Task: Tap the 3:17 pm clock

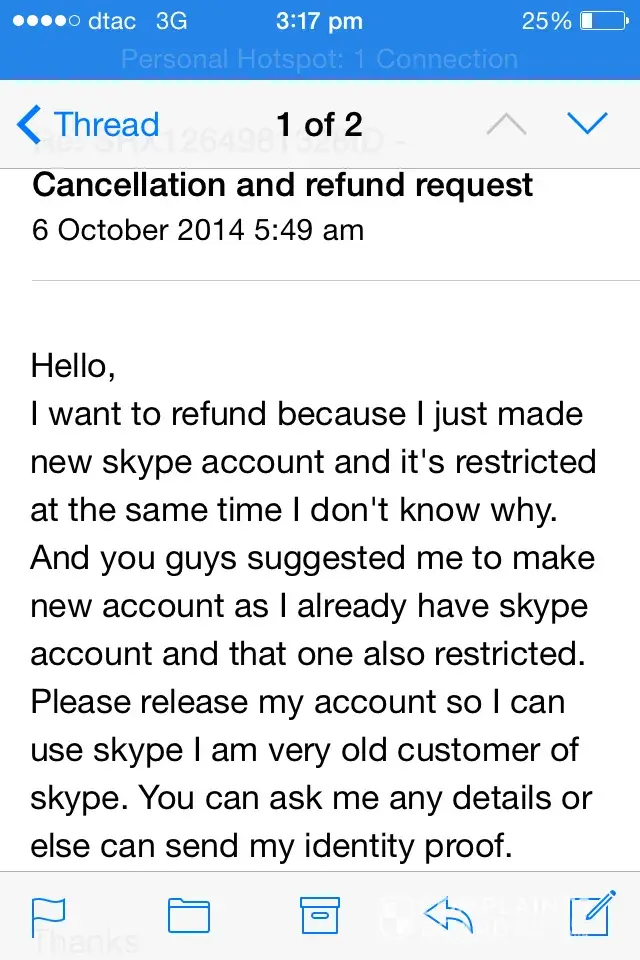Action: [320, 21]
